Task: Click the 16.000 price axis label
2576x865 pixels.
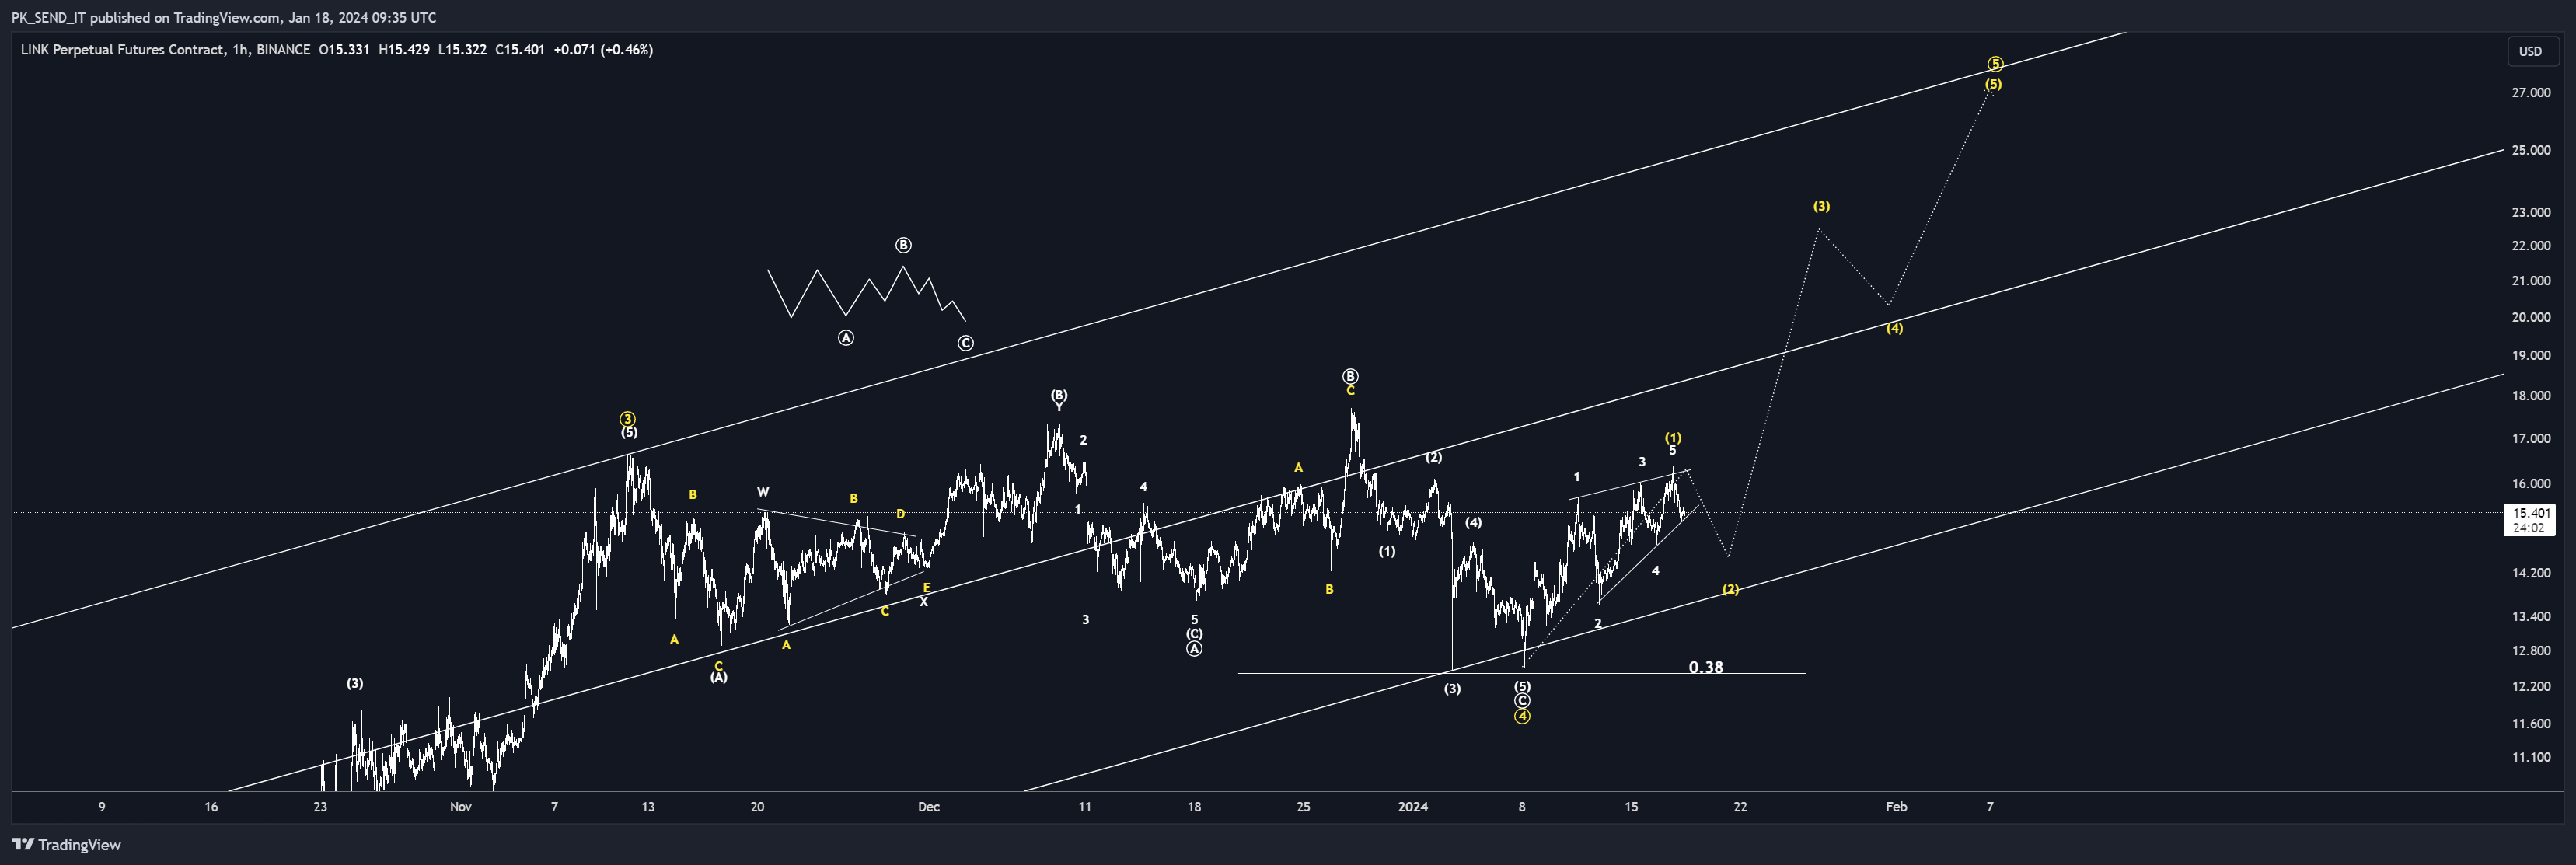Action: pos(2531,483)
